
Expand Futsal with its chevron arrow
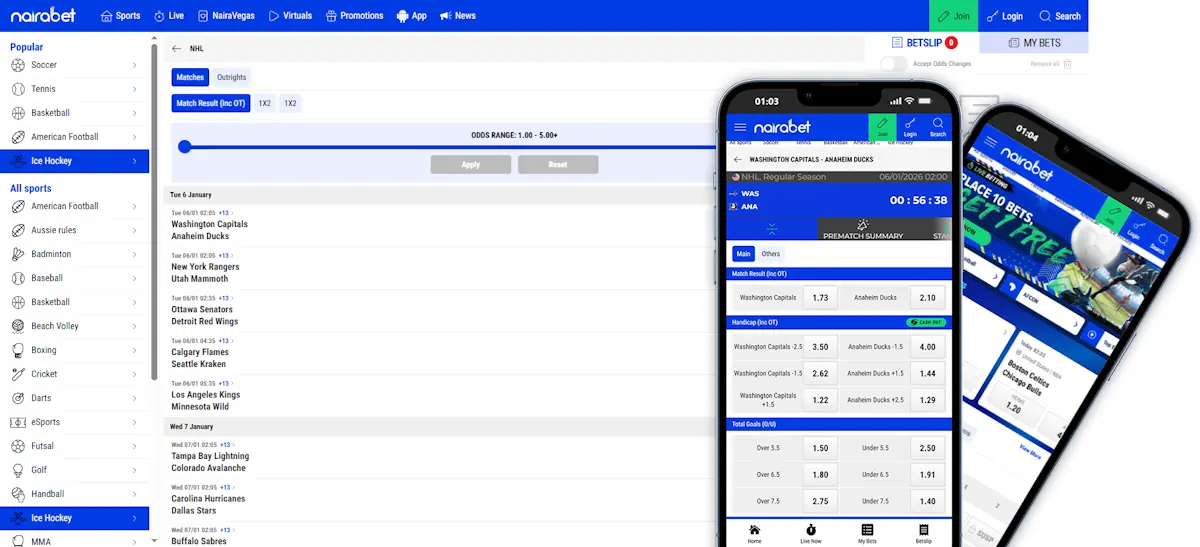[x=134, y=446]
